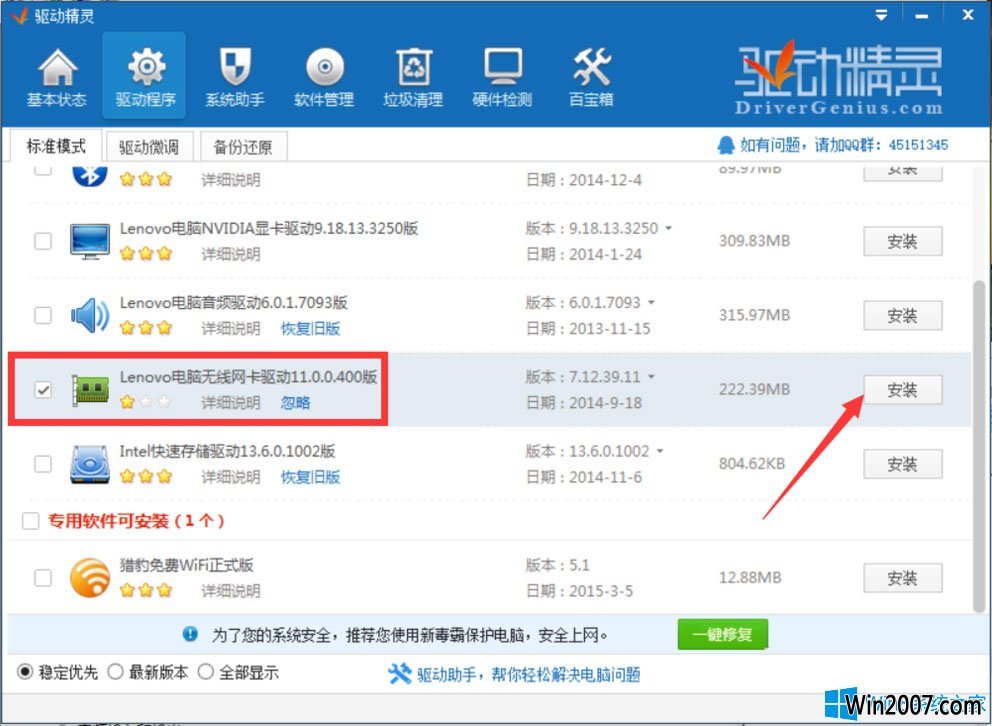
Task: Click the star rating of Intel storage driver
Action: pyautogui.click(x=146, y=476)
